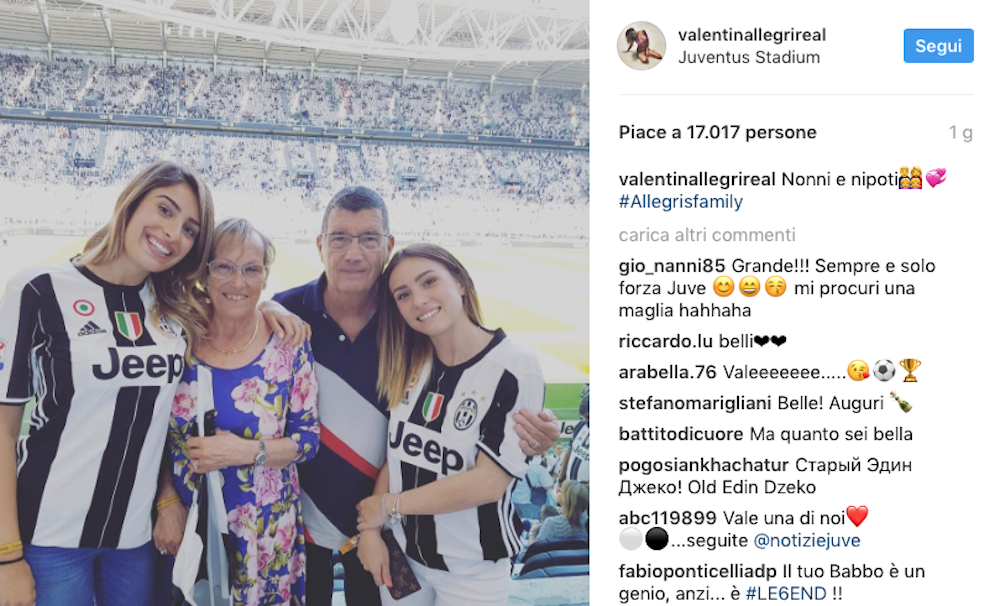Visit arabella.76 profile

[x=668, y=372]
